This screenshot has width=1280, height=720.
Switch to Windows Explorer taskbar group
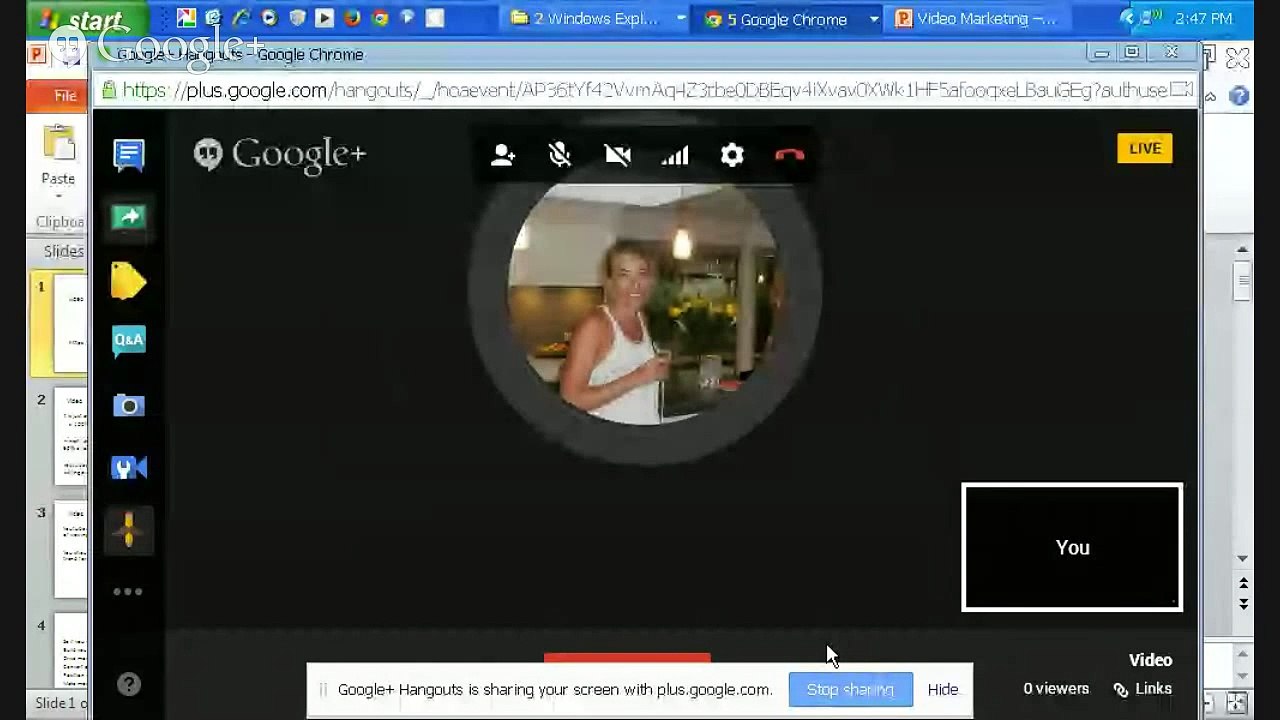coord(596,19)
